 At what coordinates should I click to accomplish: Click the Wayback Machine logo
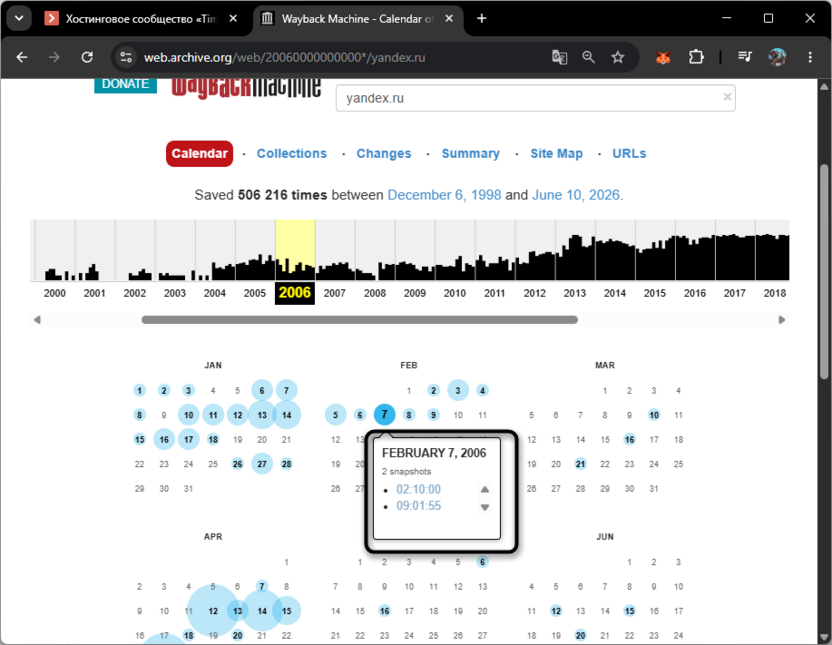(246, 88)
